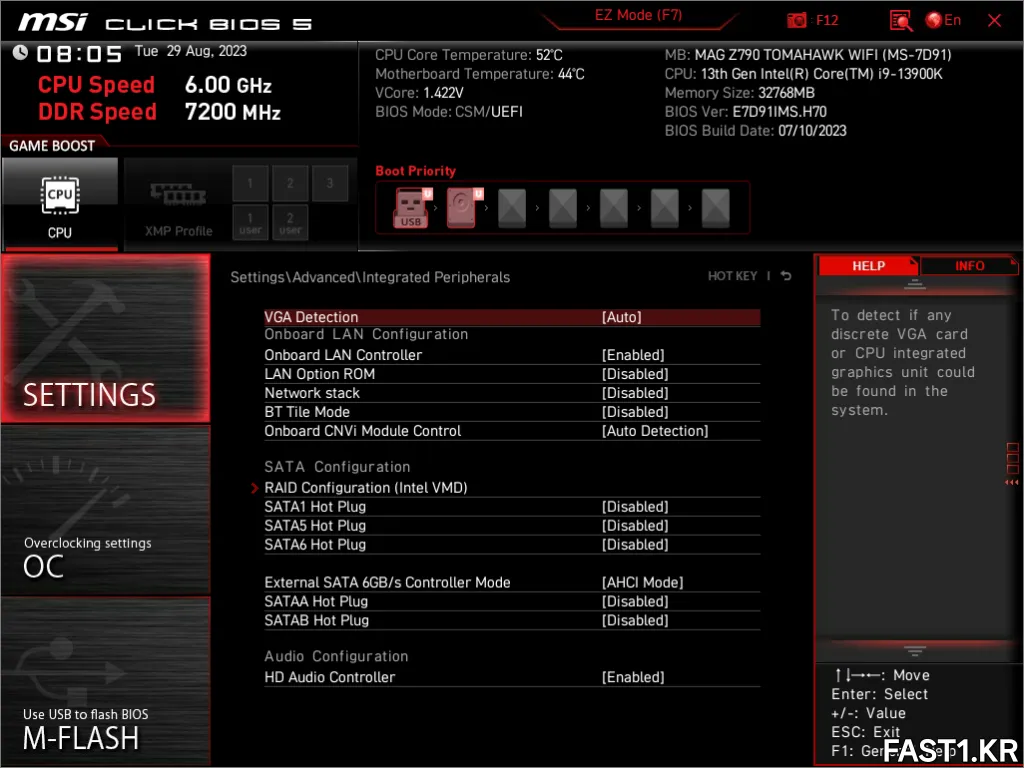Click the clock time 08:05
The width and height of the screenshot is (1024, 768).
[x=79, y=54]
